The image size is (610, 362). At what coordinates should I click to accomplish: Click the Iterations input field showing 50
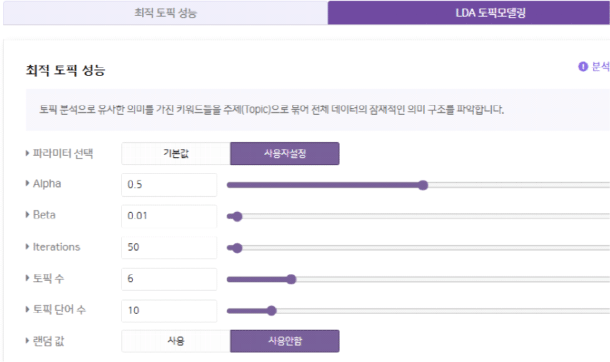169,247
